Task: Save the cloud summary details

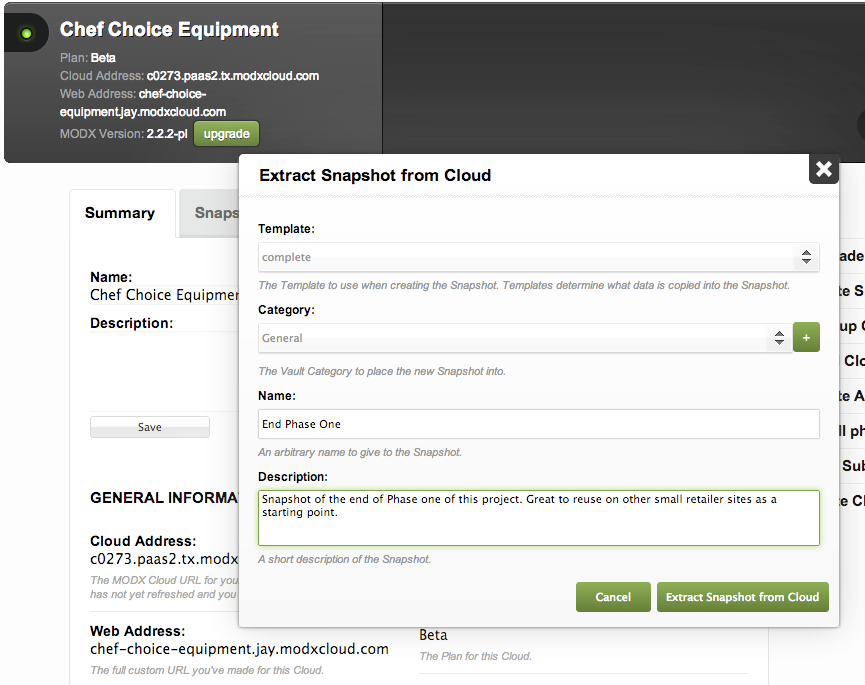Action: [x=150, y=427]
